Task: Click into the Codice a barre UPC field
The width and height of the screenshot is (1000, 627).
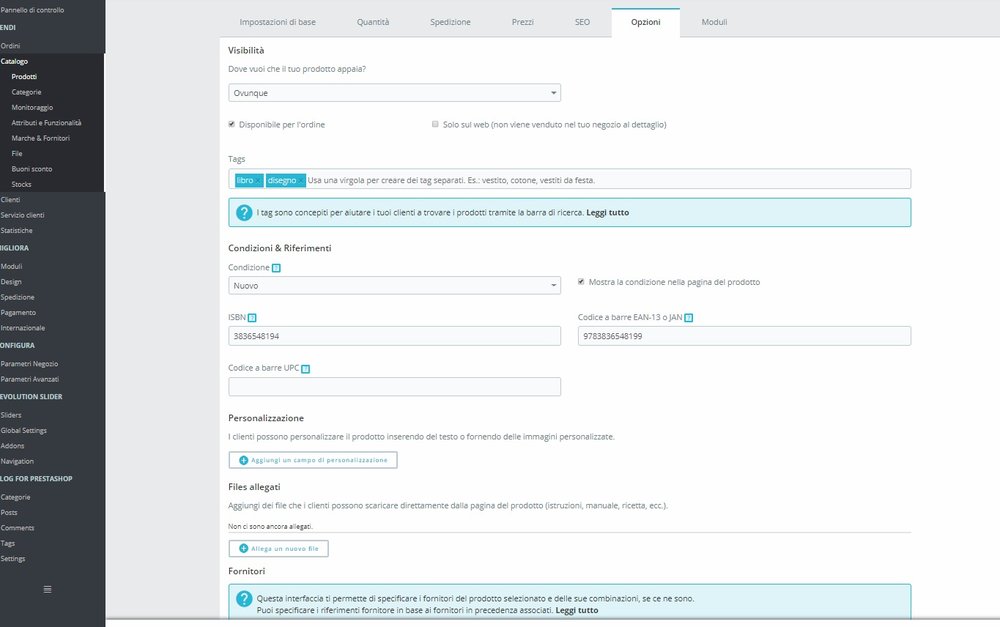Action: (x=394, y=387)
